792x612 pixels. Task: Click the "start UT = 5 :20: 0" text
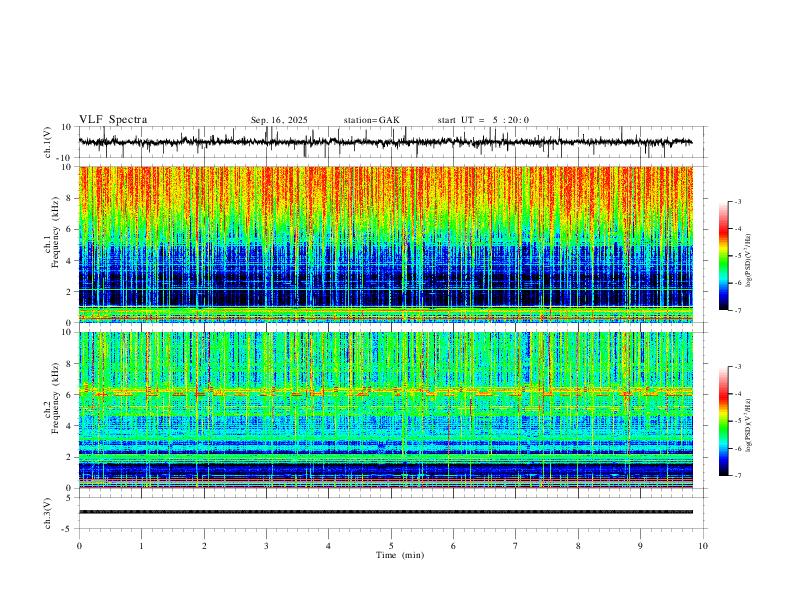[483, 120]
